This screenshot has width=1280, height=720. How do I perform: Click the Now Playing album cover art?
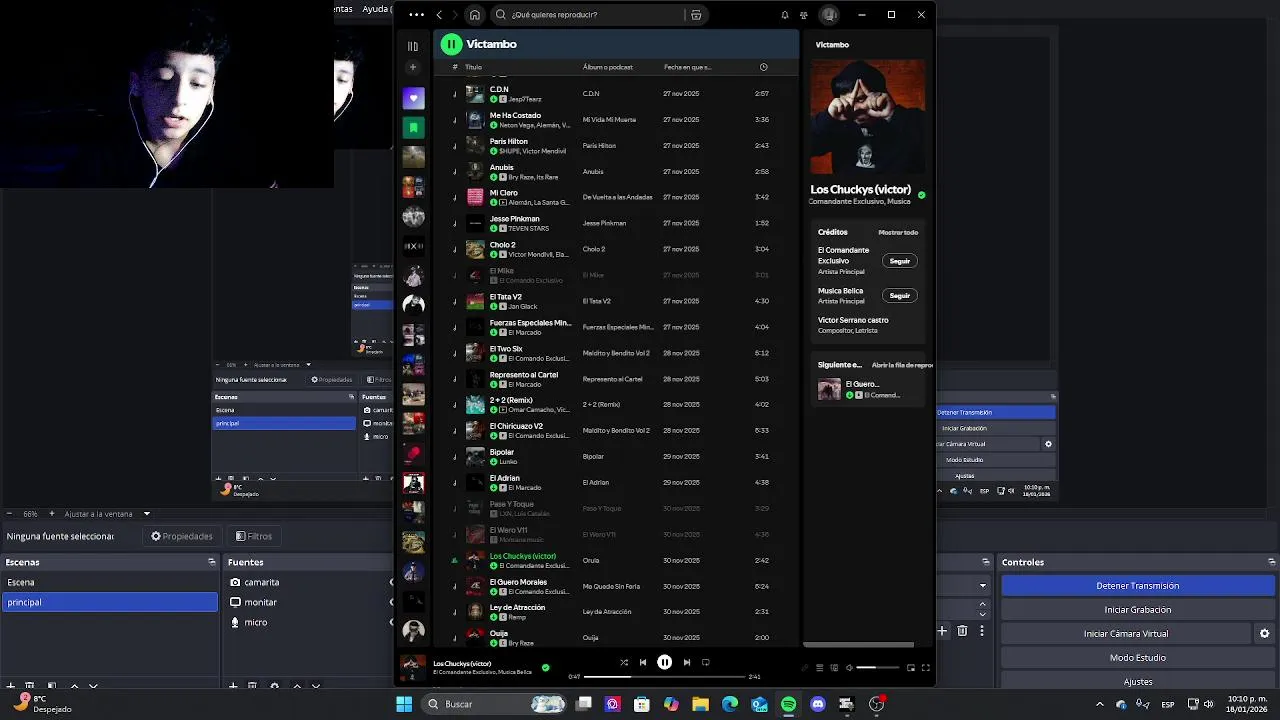tap(868, 117)
